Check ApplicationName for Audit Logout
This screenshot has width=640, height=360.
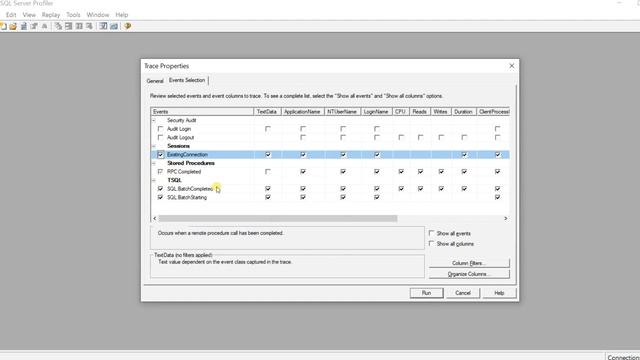[x=303, y=138]
